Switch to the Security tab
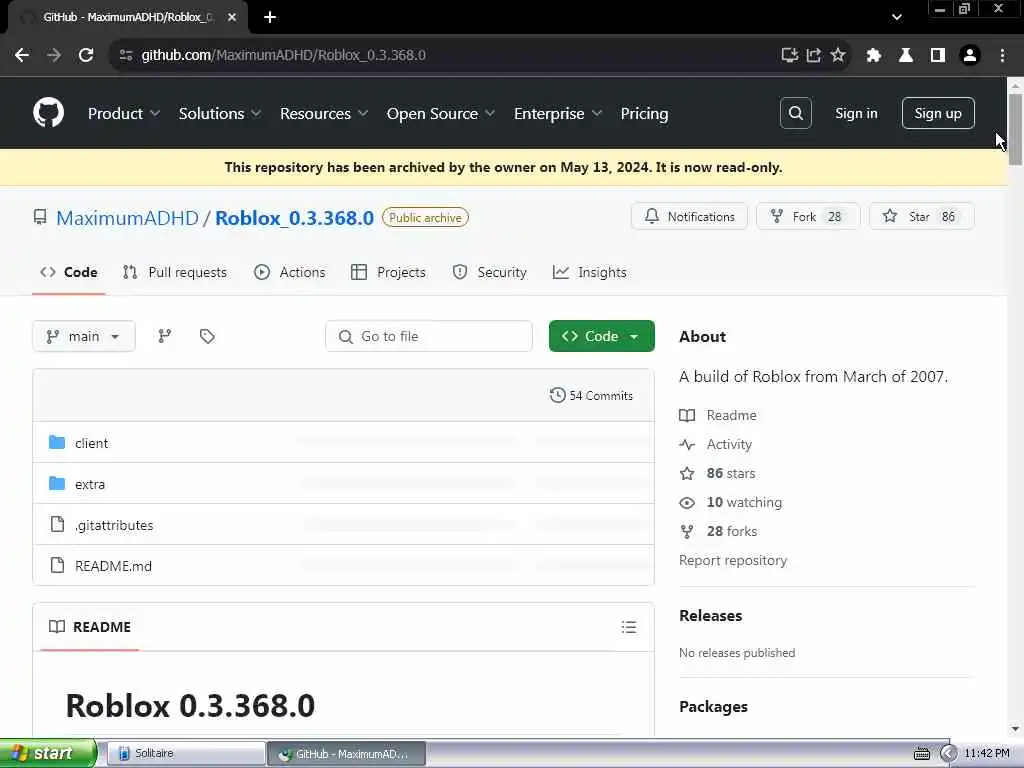 pos(489,272)
